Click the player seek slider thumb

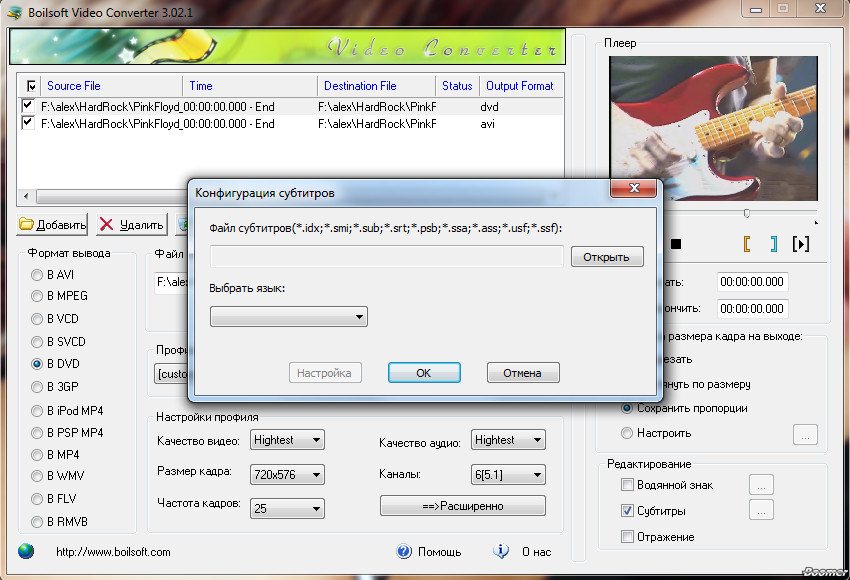tap(746, 213)
